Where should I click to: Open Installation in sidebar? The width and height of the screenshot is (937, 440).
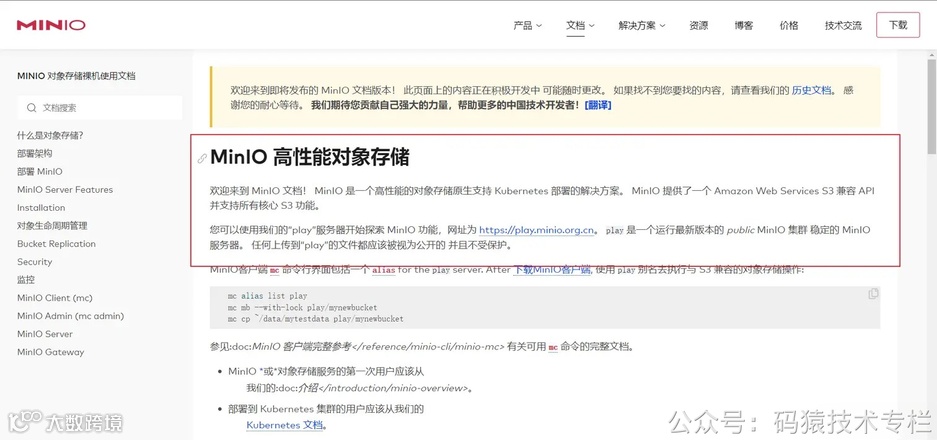coord(41,207)
